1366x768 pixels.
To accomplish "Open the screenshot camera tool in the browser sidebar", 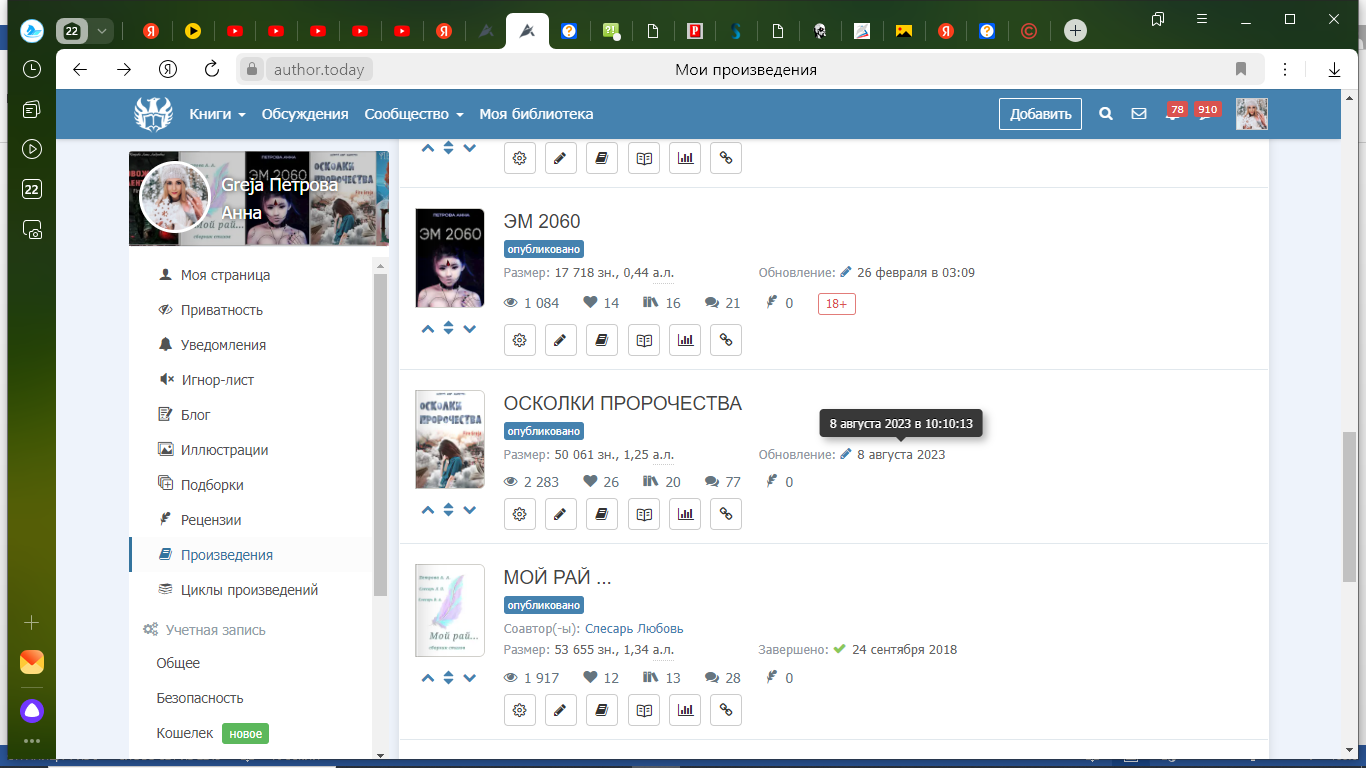I will 32,229.
